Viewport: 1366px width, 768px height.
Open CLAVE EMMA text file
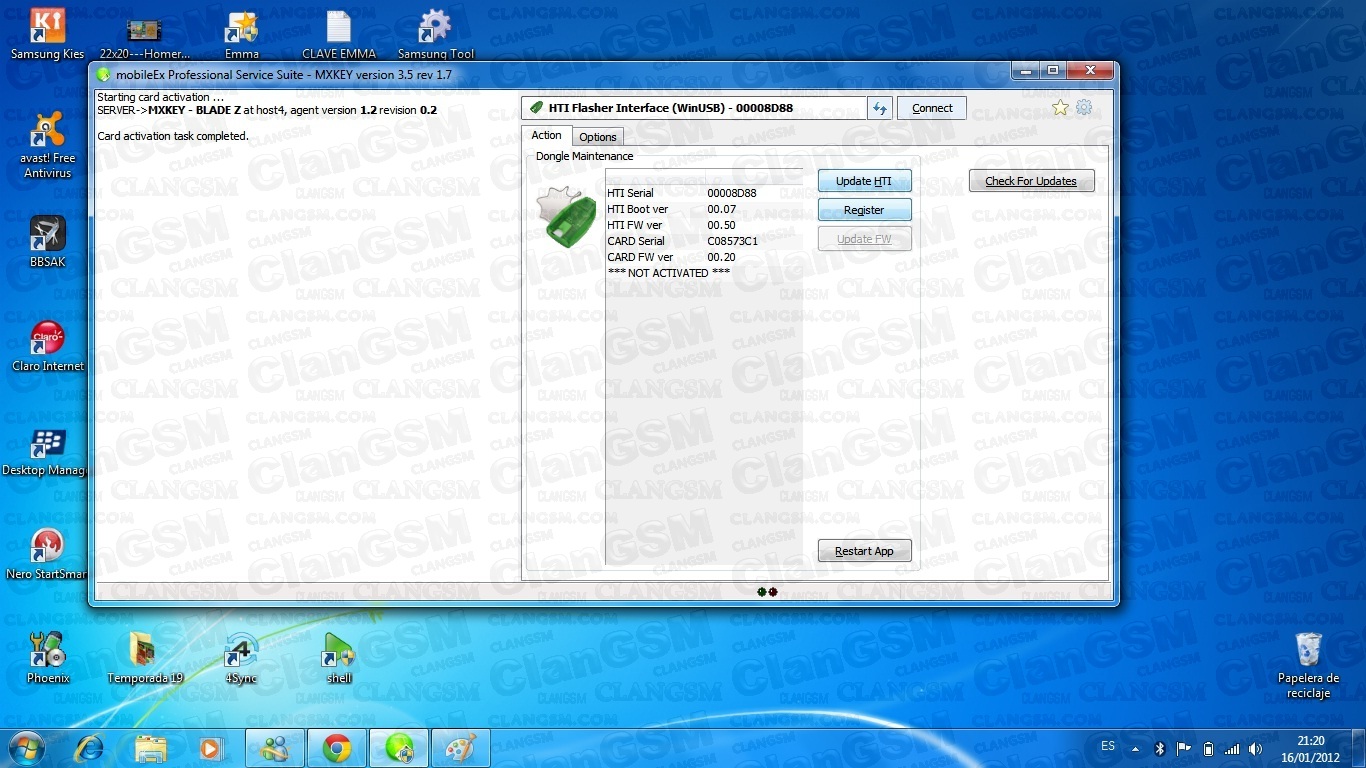click(x=339, y=34)
